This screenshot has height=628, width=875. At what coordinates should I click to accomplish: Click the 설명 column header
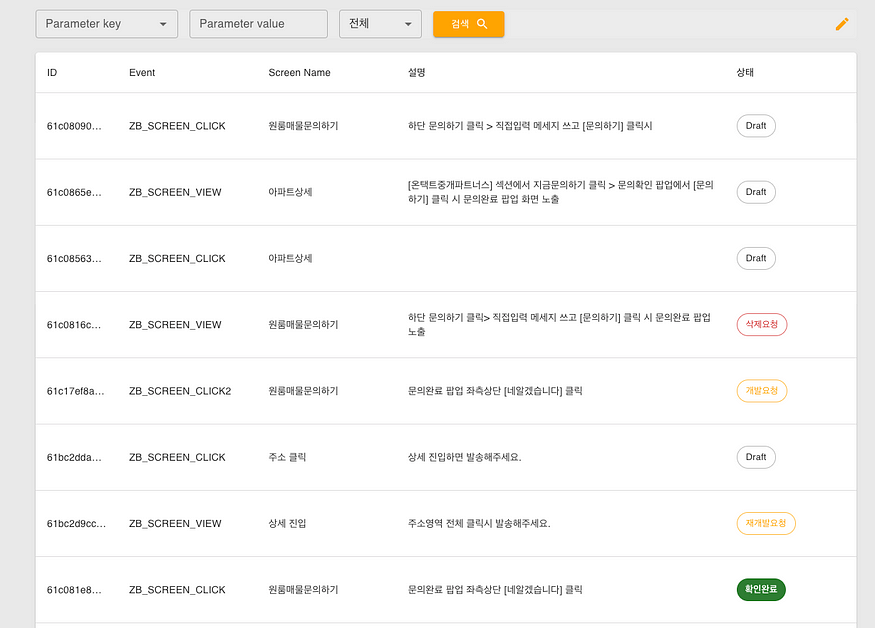[x=416, y=73]
